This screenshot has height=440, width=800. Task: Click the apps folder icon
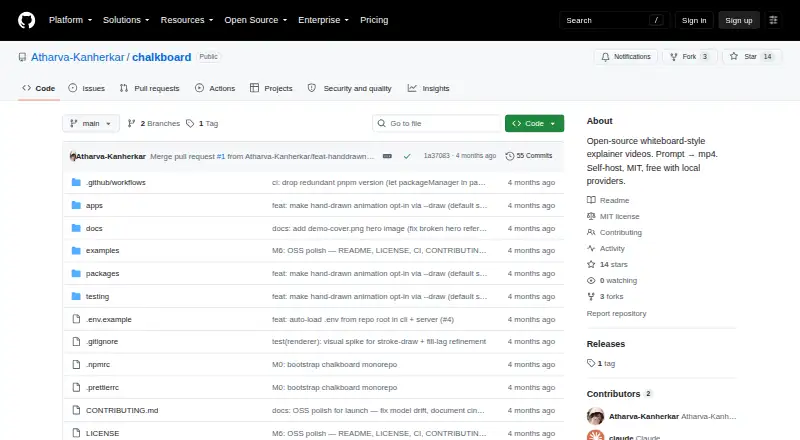pos(76,205)
